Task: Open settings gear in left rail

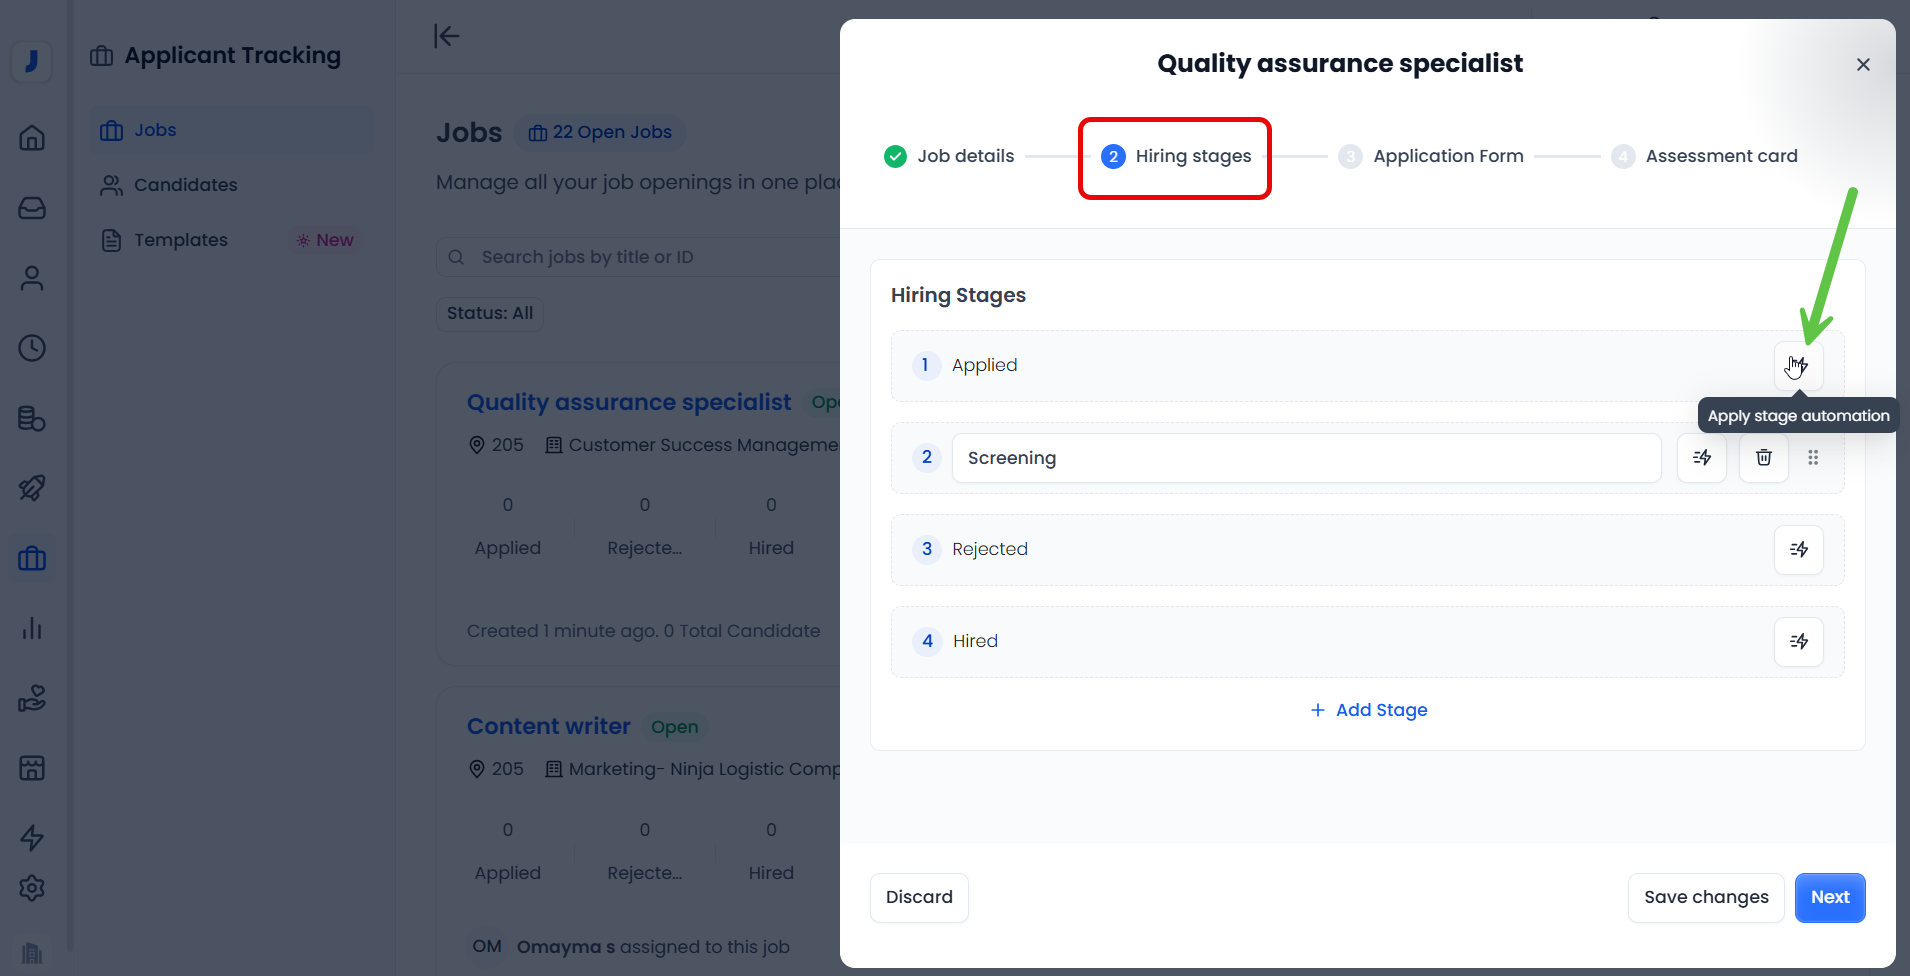Action: (x=32, y=888)
